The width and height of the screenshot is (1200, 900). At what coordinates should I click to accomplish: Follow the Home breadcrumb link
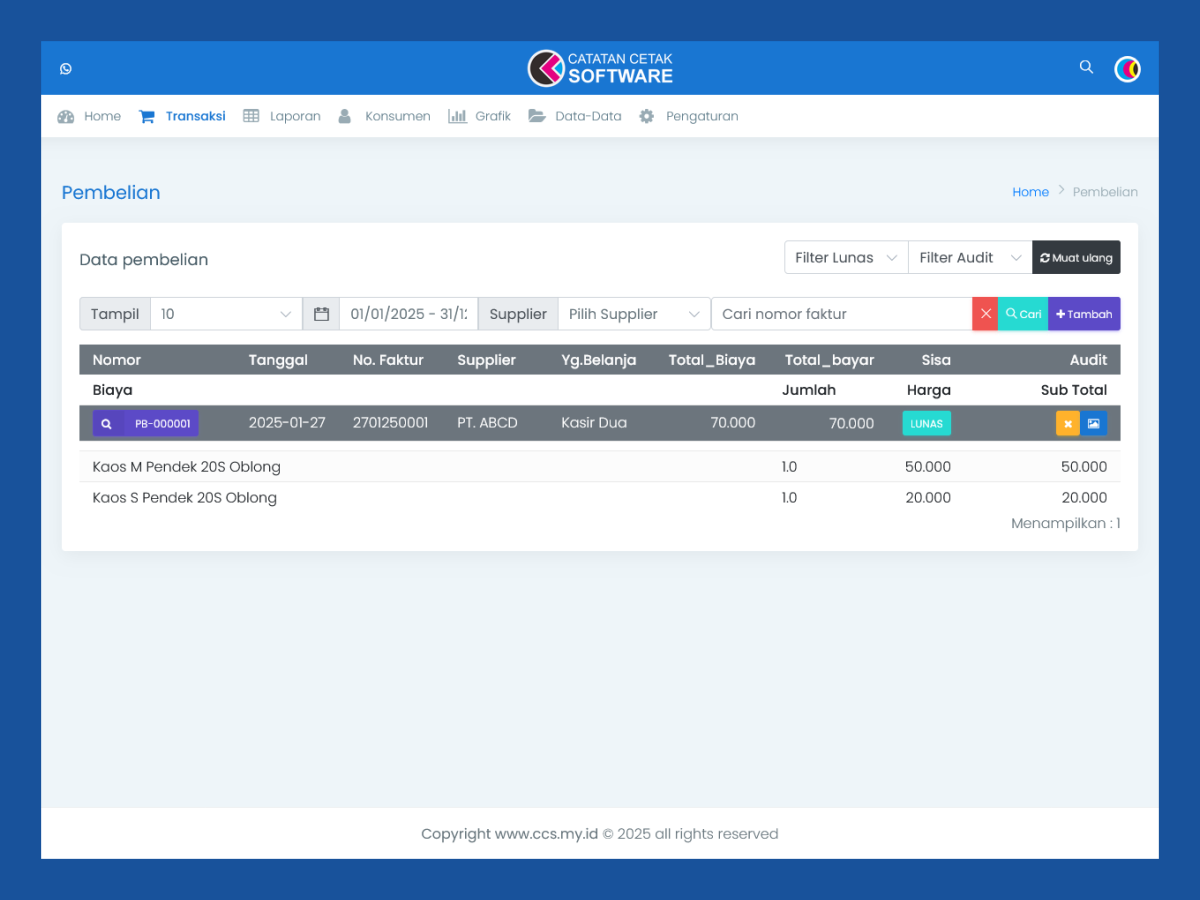[1030, 192]
